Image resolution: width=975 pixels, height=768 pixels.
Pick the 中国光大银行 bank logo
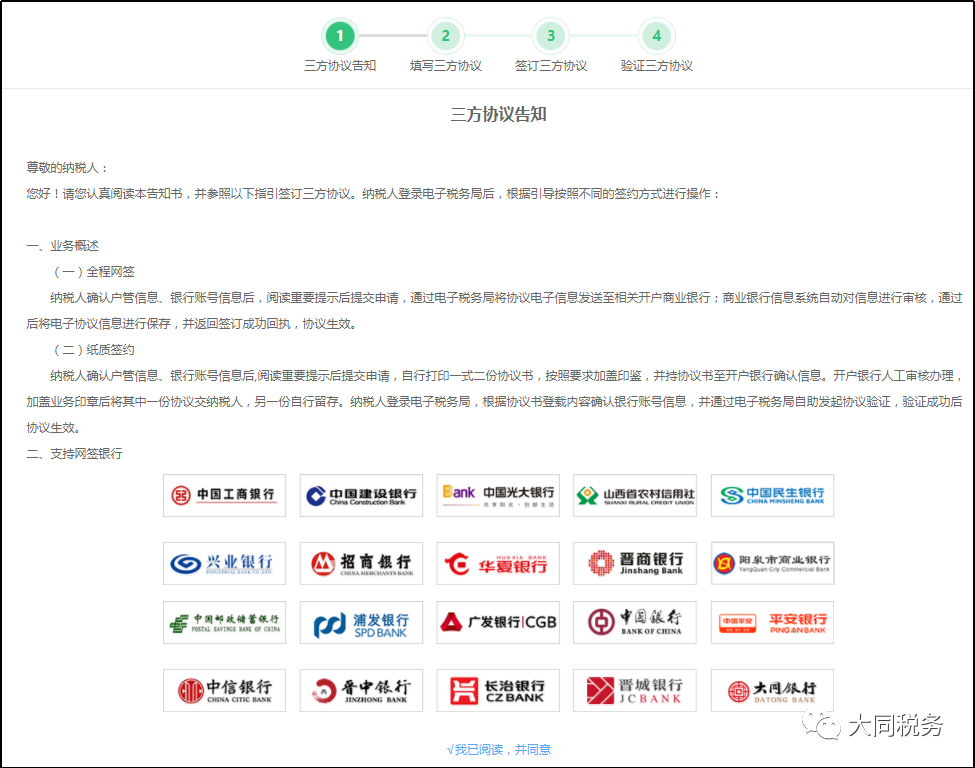498,496
